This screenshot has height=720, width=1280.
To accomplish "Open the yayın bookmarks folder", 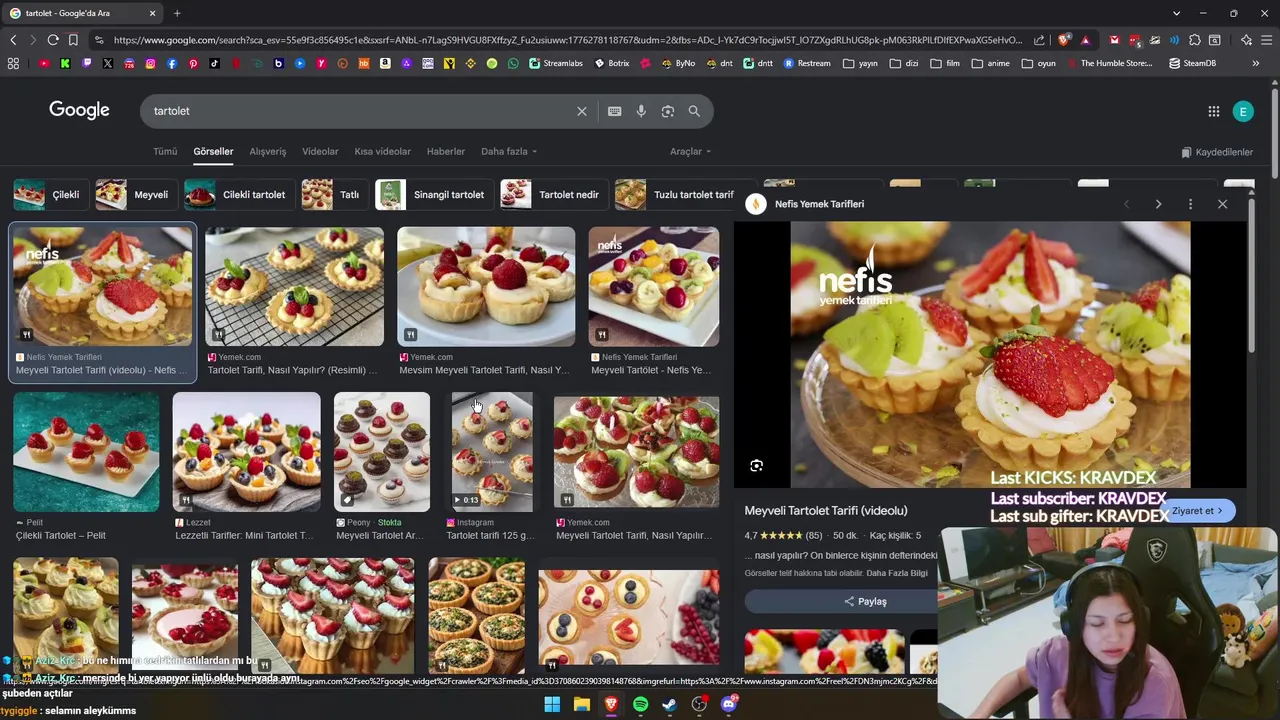I will pos(860,63).
